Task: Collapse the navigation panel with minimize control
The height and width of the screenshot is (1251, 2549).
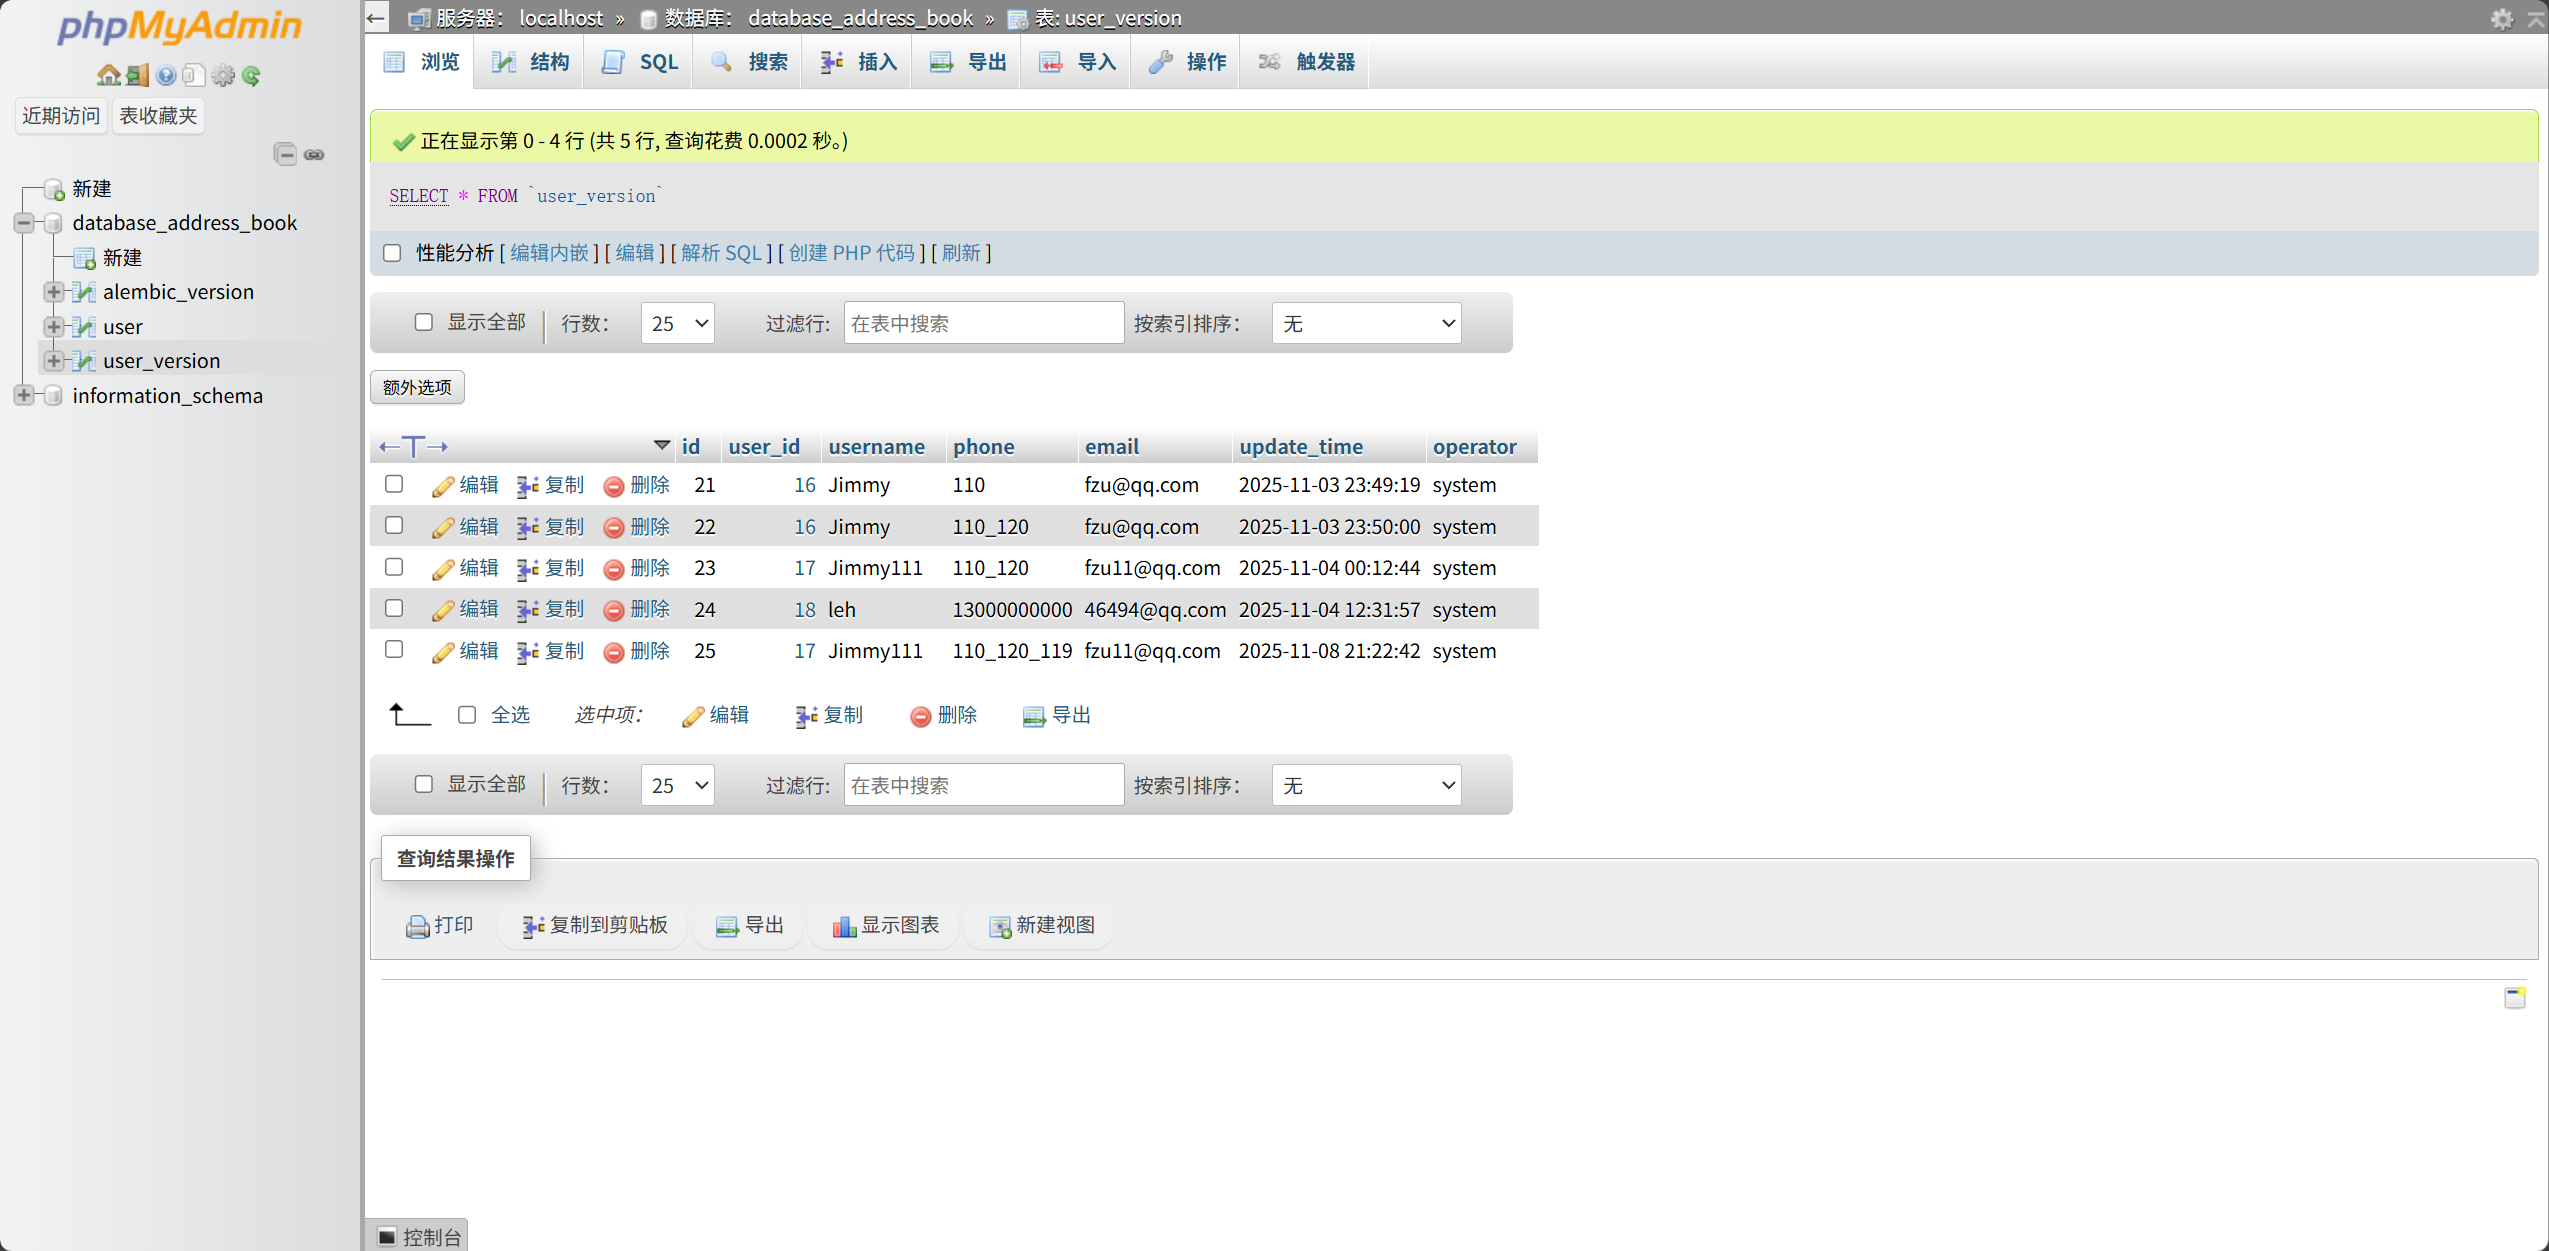Action: [x=286, y=154]
